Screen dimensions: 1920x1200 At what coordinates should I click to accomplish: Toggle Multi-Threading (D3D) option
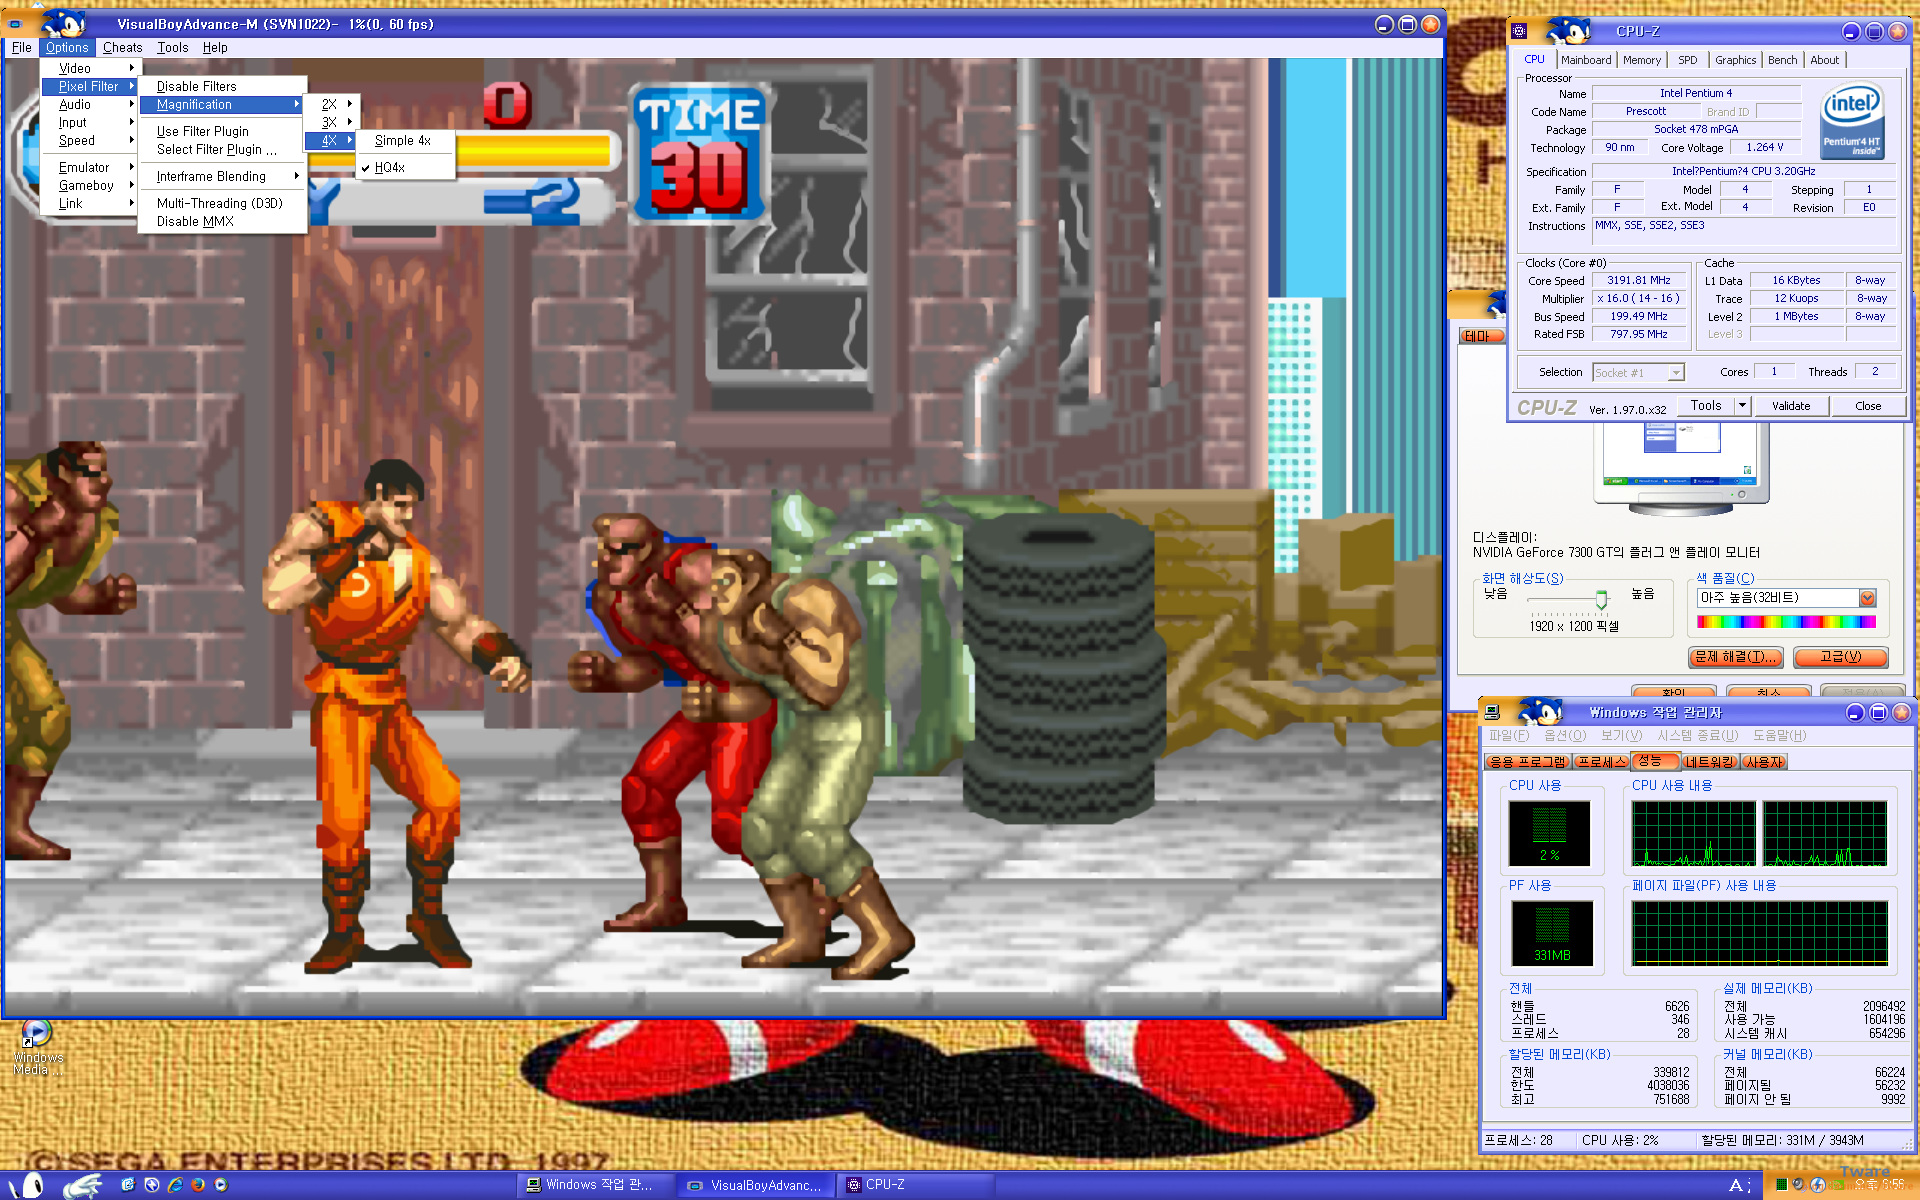(x=219, y=203)
